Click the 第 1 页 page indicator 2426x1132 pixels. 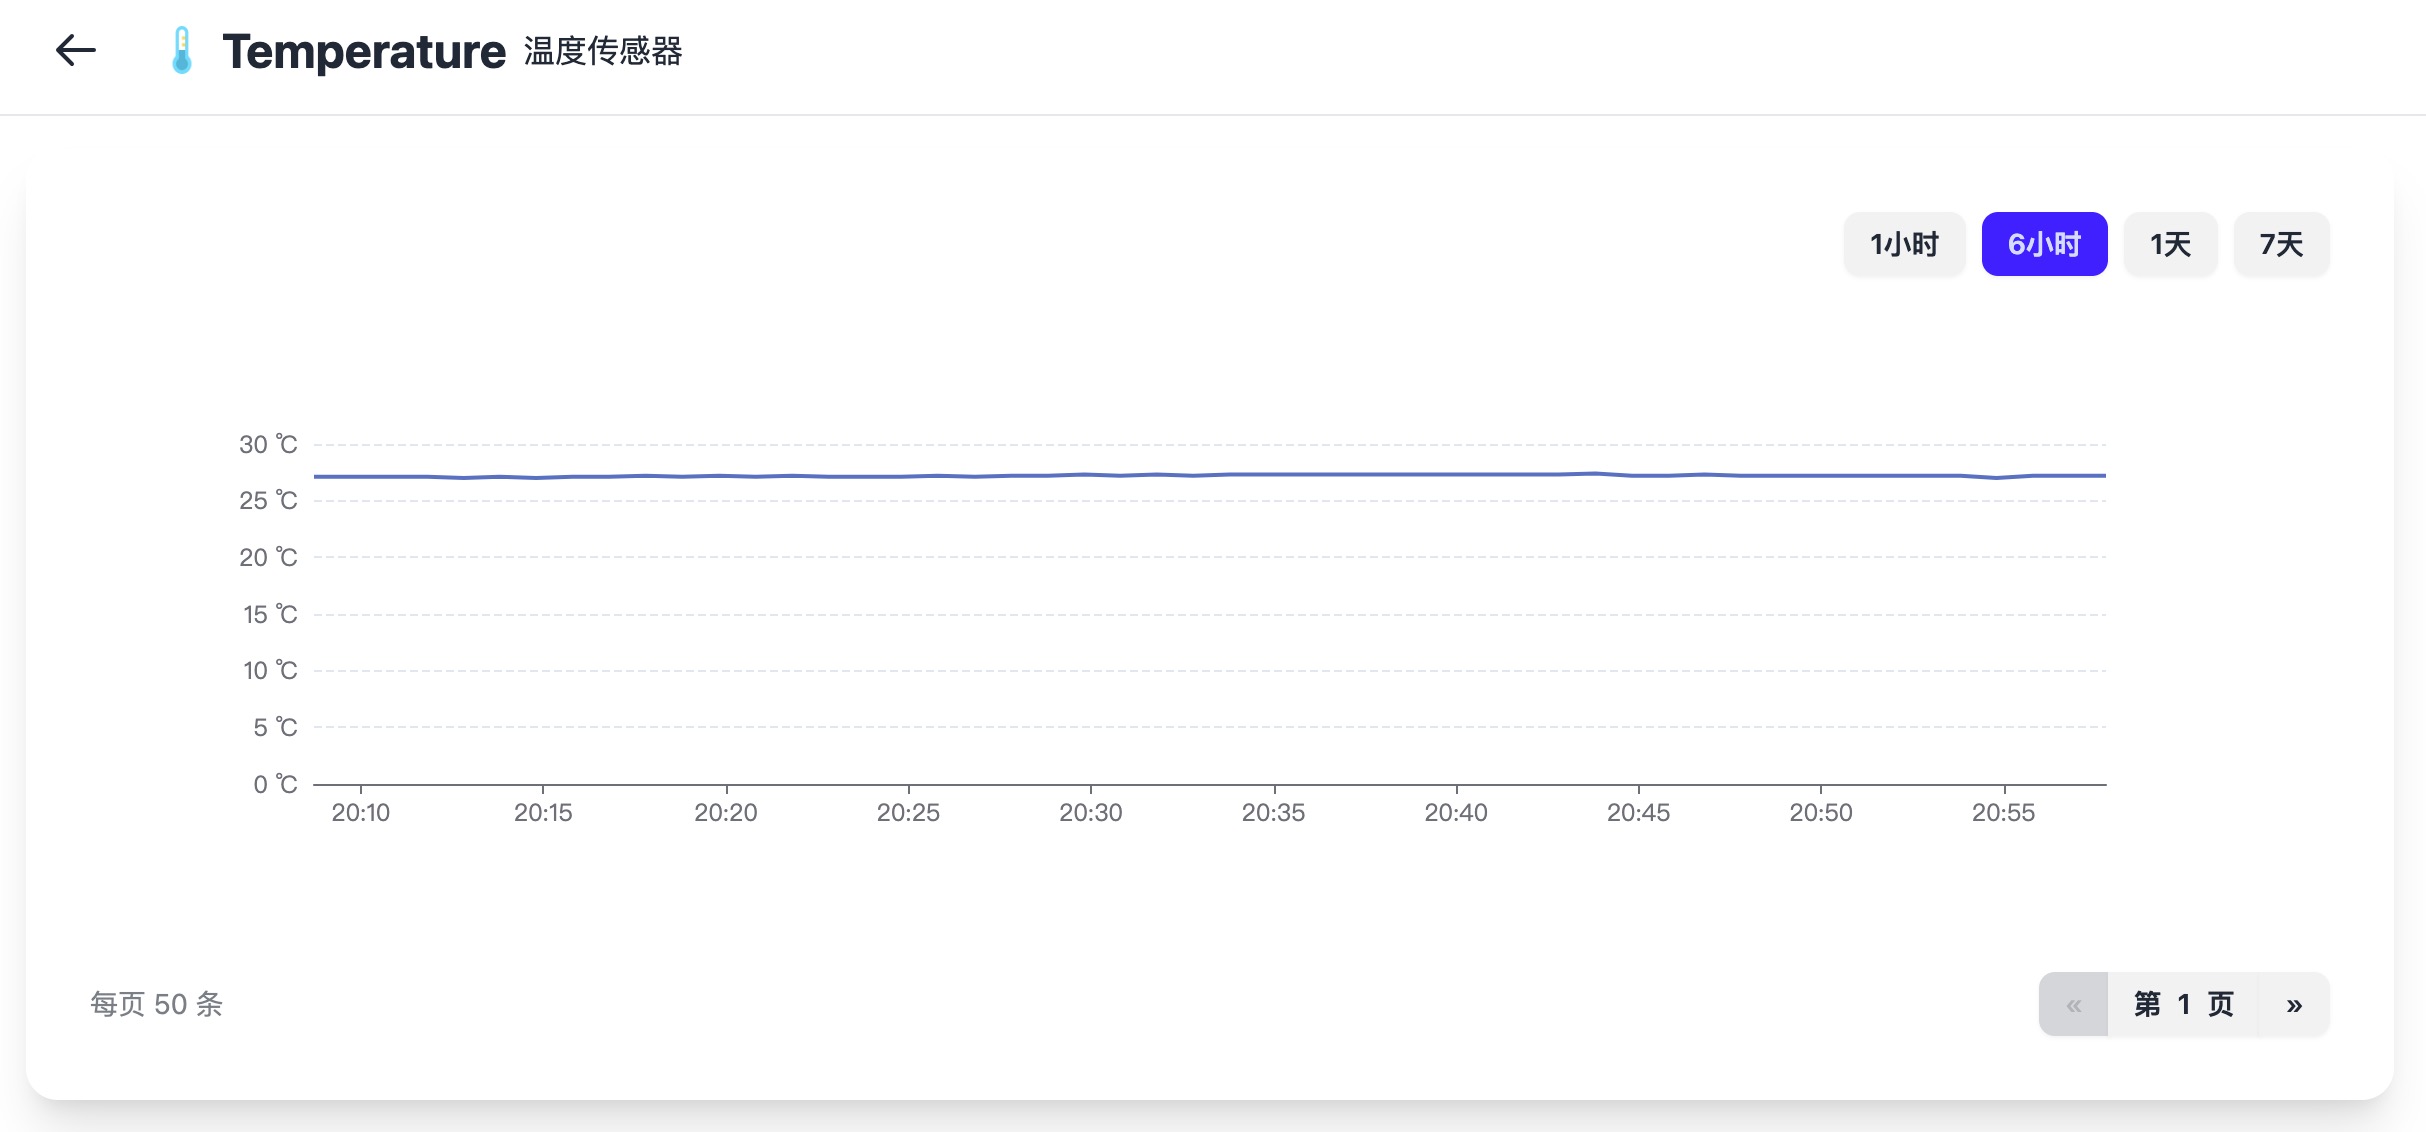2183,1004
